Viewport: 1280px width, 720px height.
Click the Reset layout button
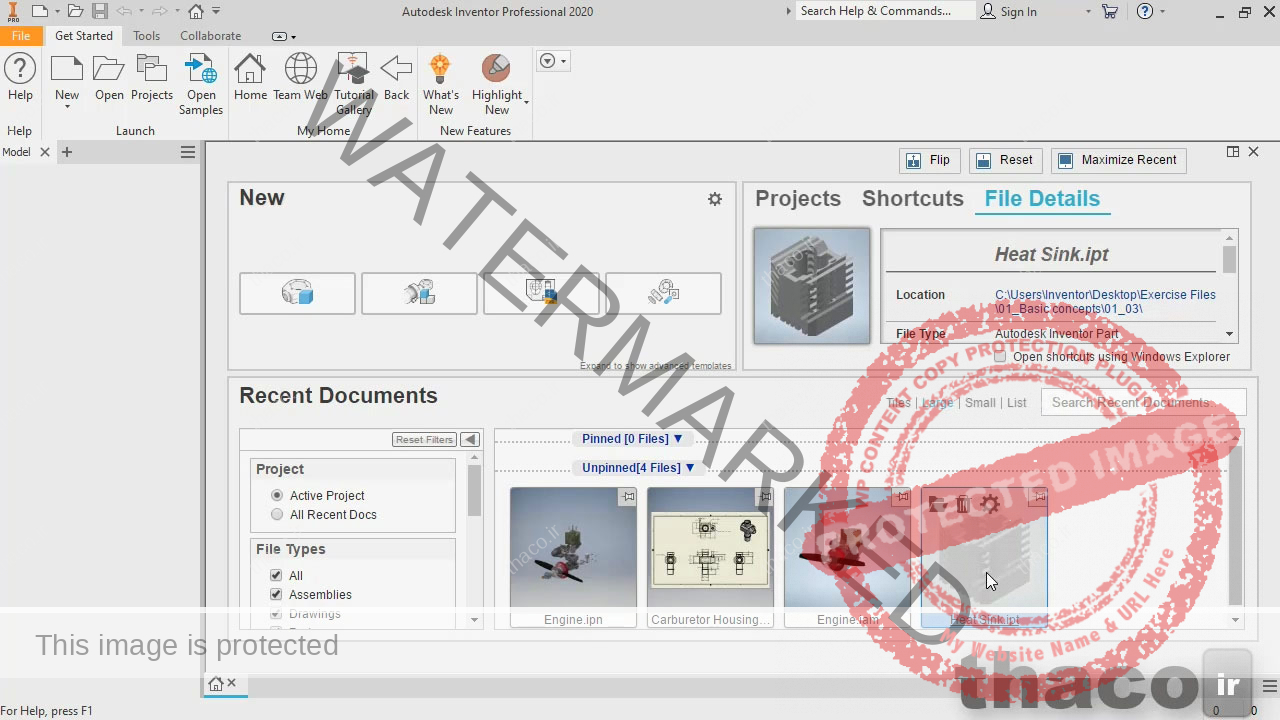pyautogui.click(x=1005, y=160)
